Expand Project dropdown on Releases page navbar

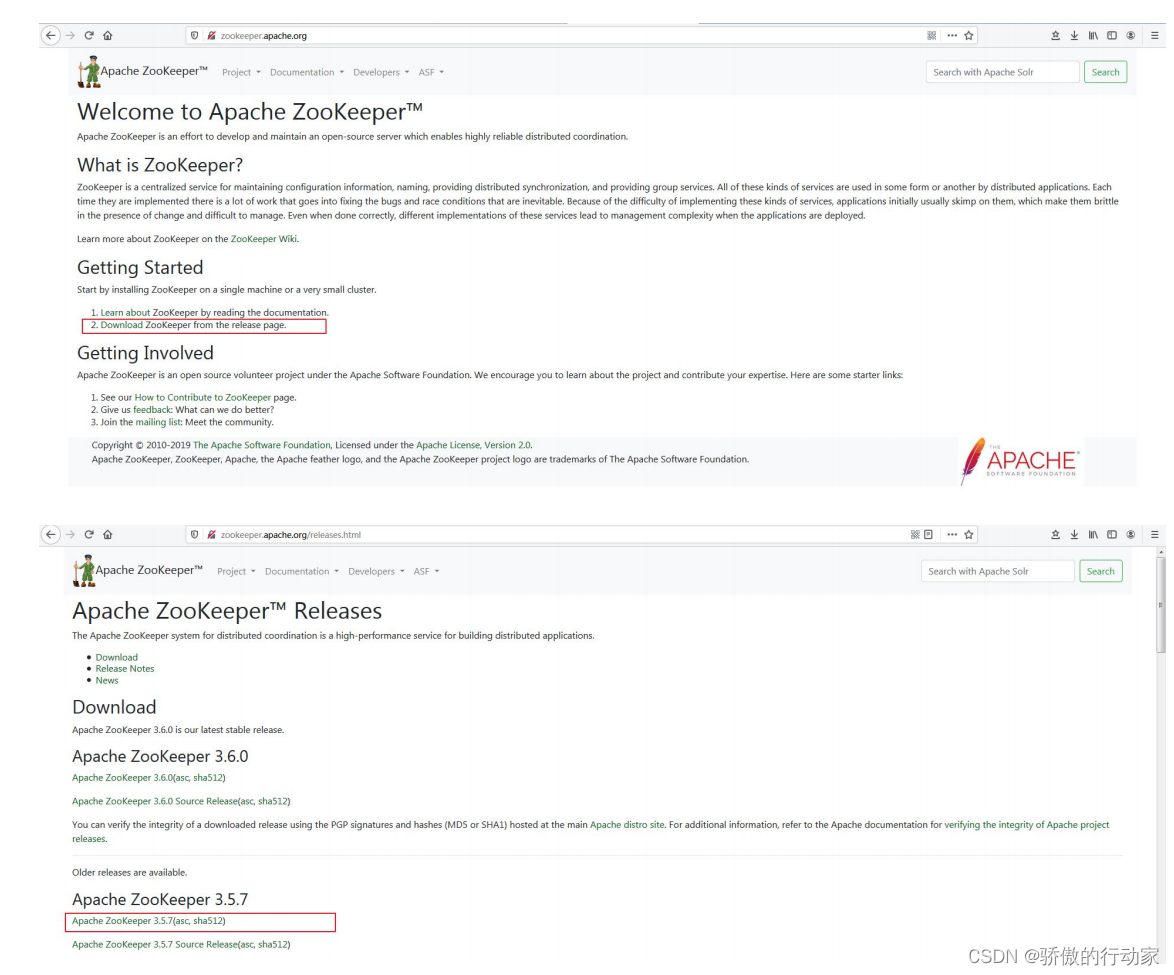tap(236, 571)
